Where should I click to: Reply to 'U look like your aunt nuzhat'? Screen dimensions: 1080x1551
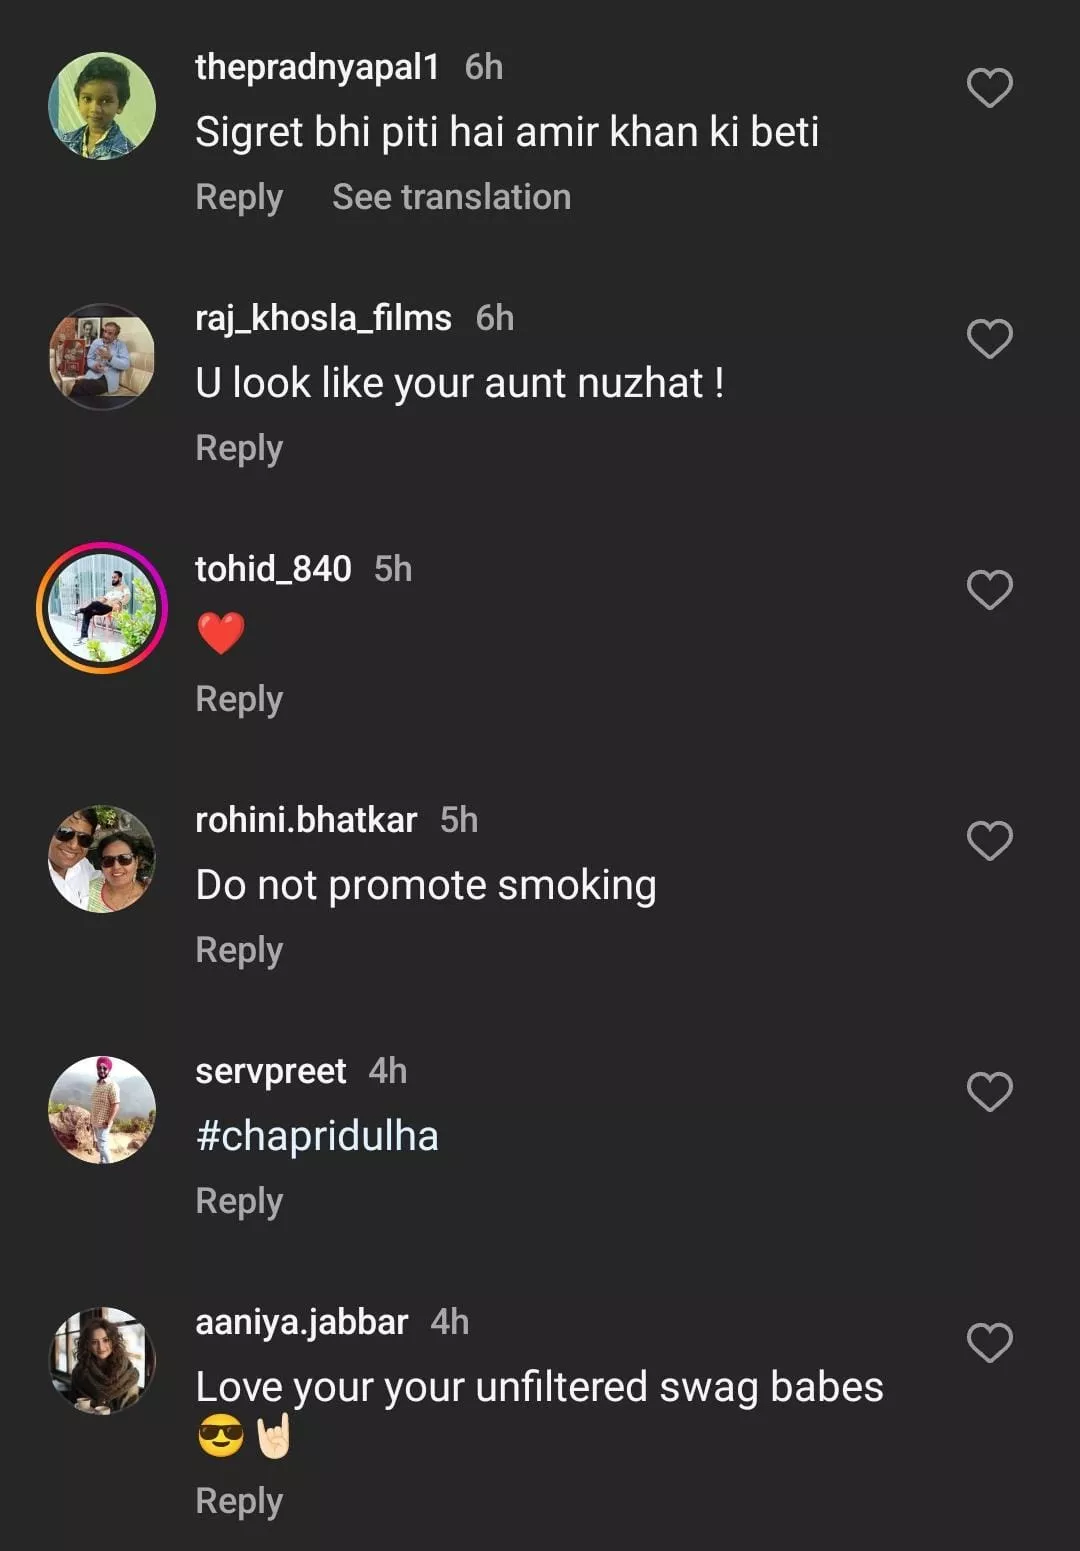click(239, 448)
